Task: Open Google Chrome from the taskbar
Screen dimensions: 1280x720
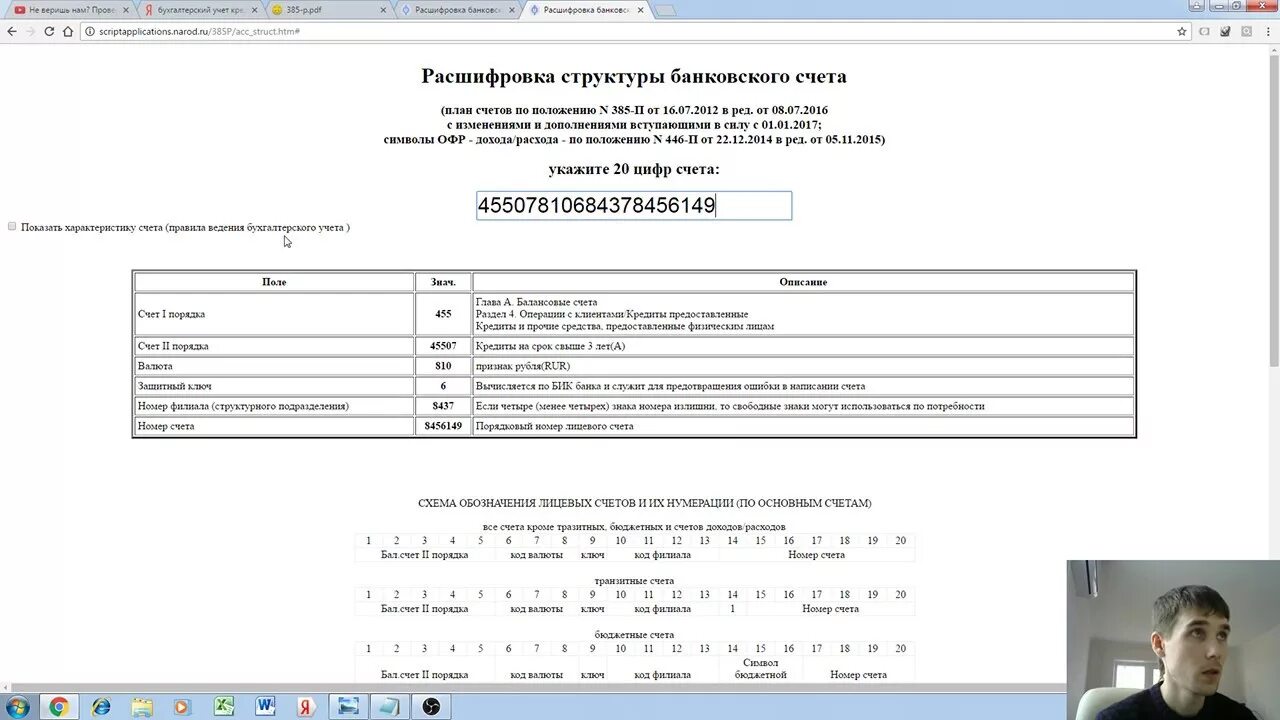Action: (59, 706)
